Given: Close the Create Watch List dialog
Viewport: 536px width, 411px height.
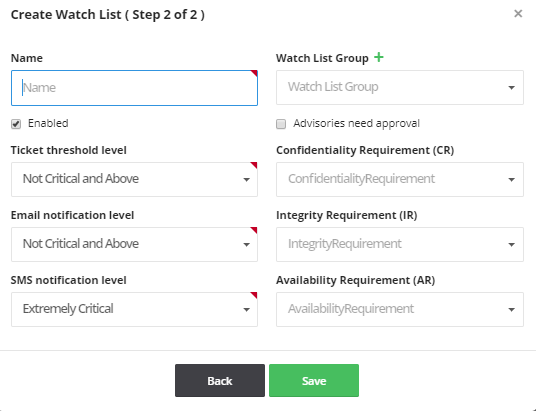Looking at the screenshot, I should pyautogui.click(x=518, y=14).
